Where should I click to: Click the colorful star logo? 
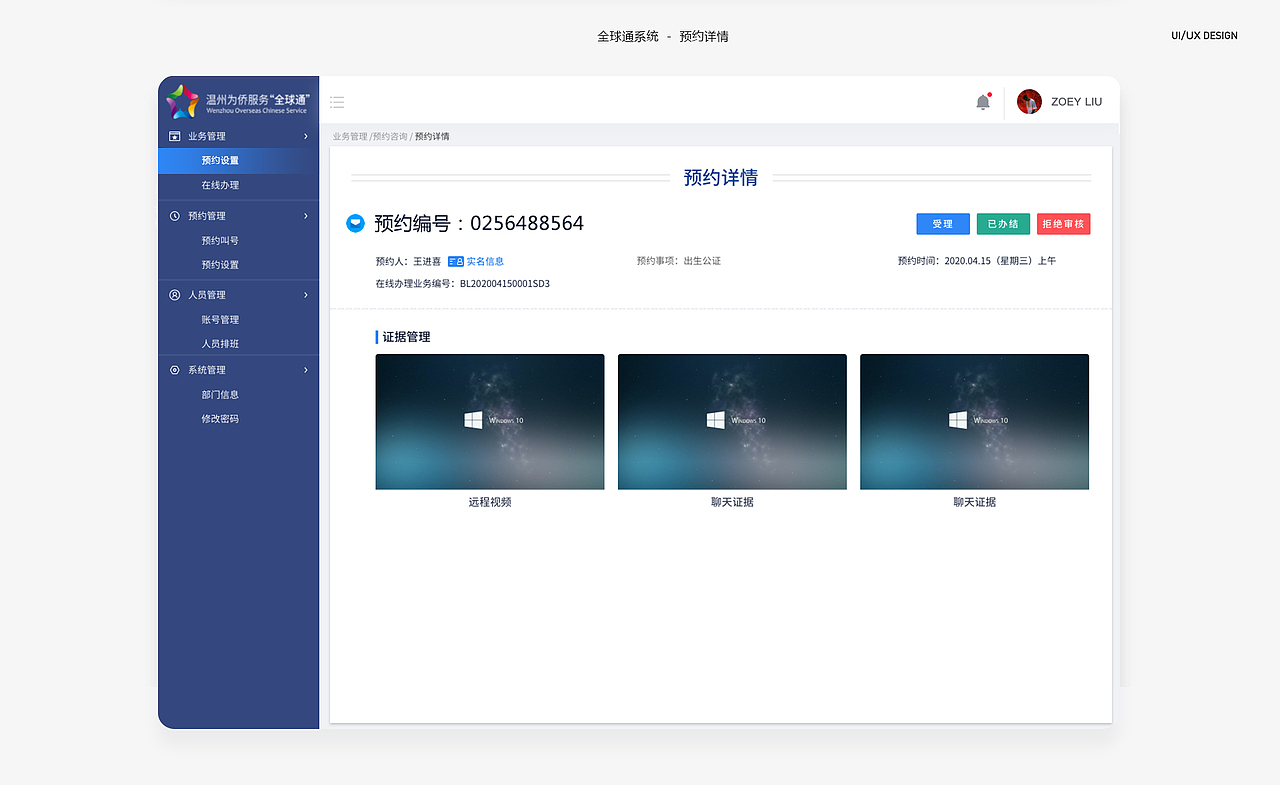[182, 101]
